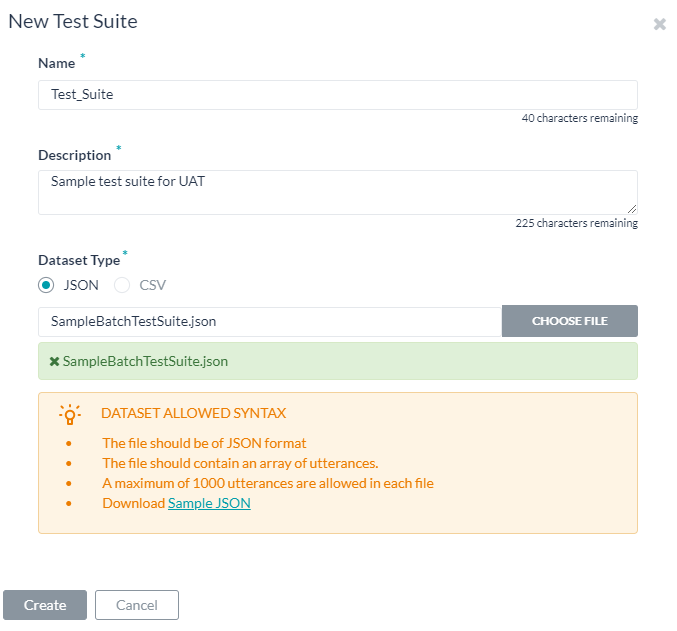The image size is (677, 631).
Task: Click the lightbulb hint icon
Action: (x=69, y=414)
